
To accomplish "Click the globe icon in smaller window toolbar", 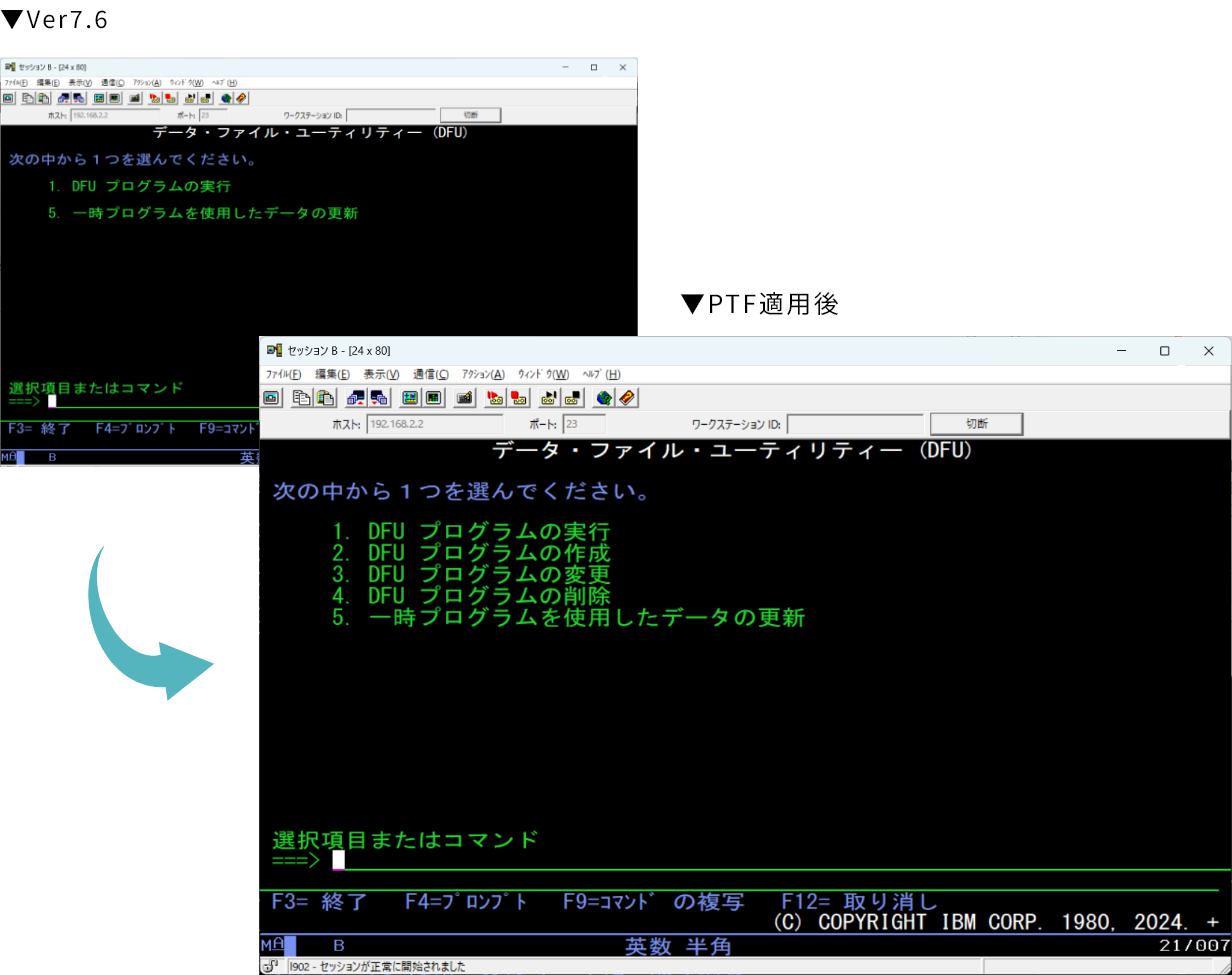I will coord(227,98).
